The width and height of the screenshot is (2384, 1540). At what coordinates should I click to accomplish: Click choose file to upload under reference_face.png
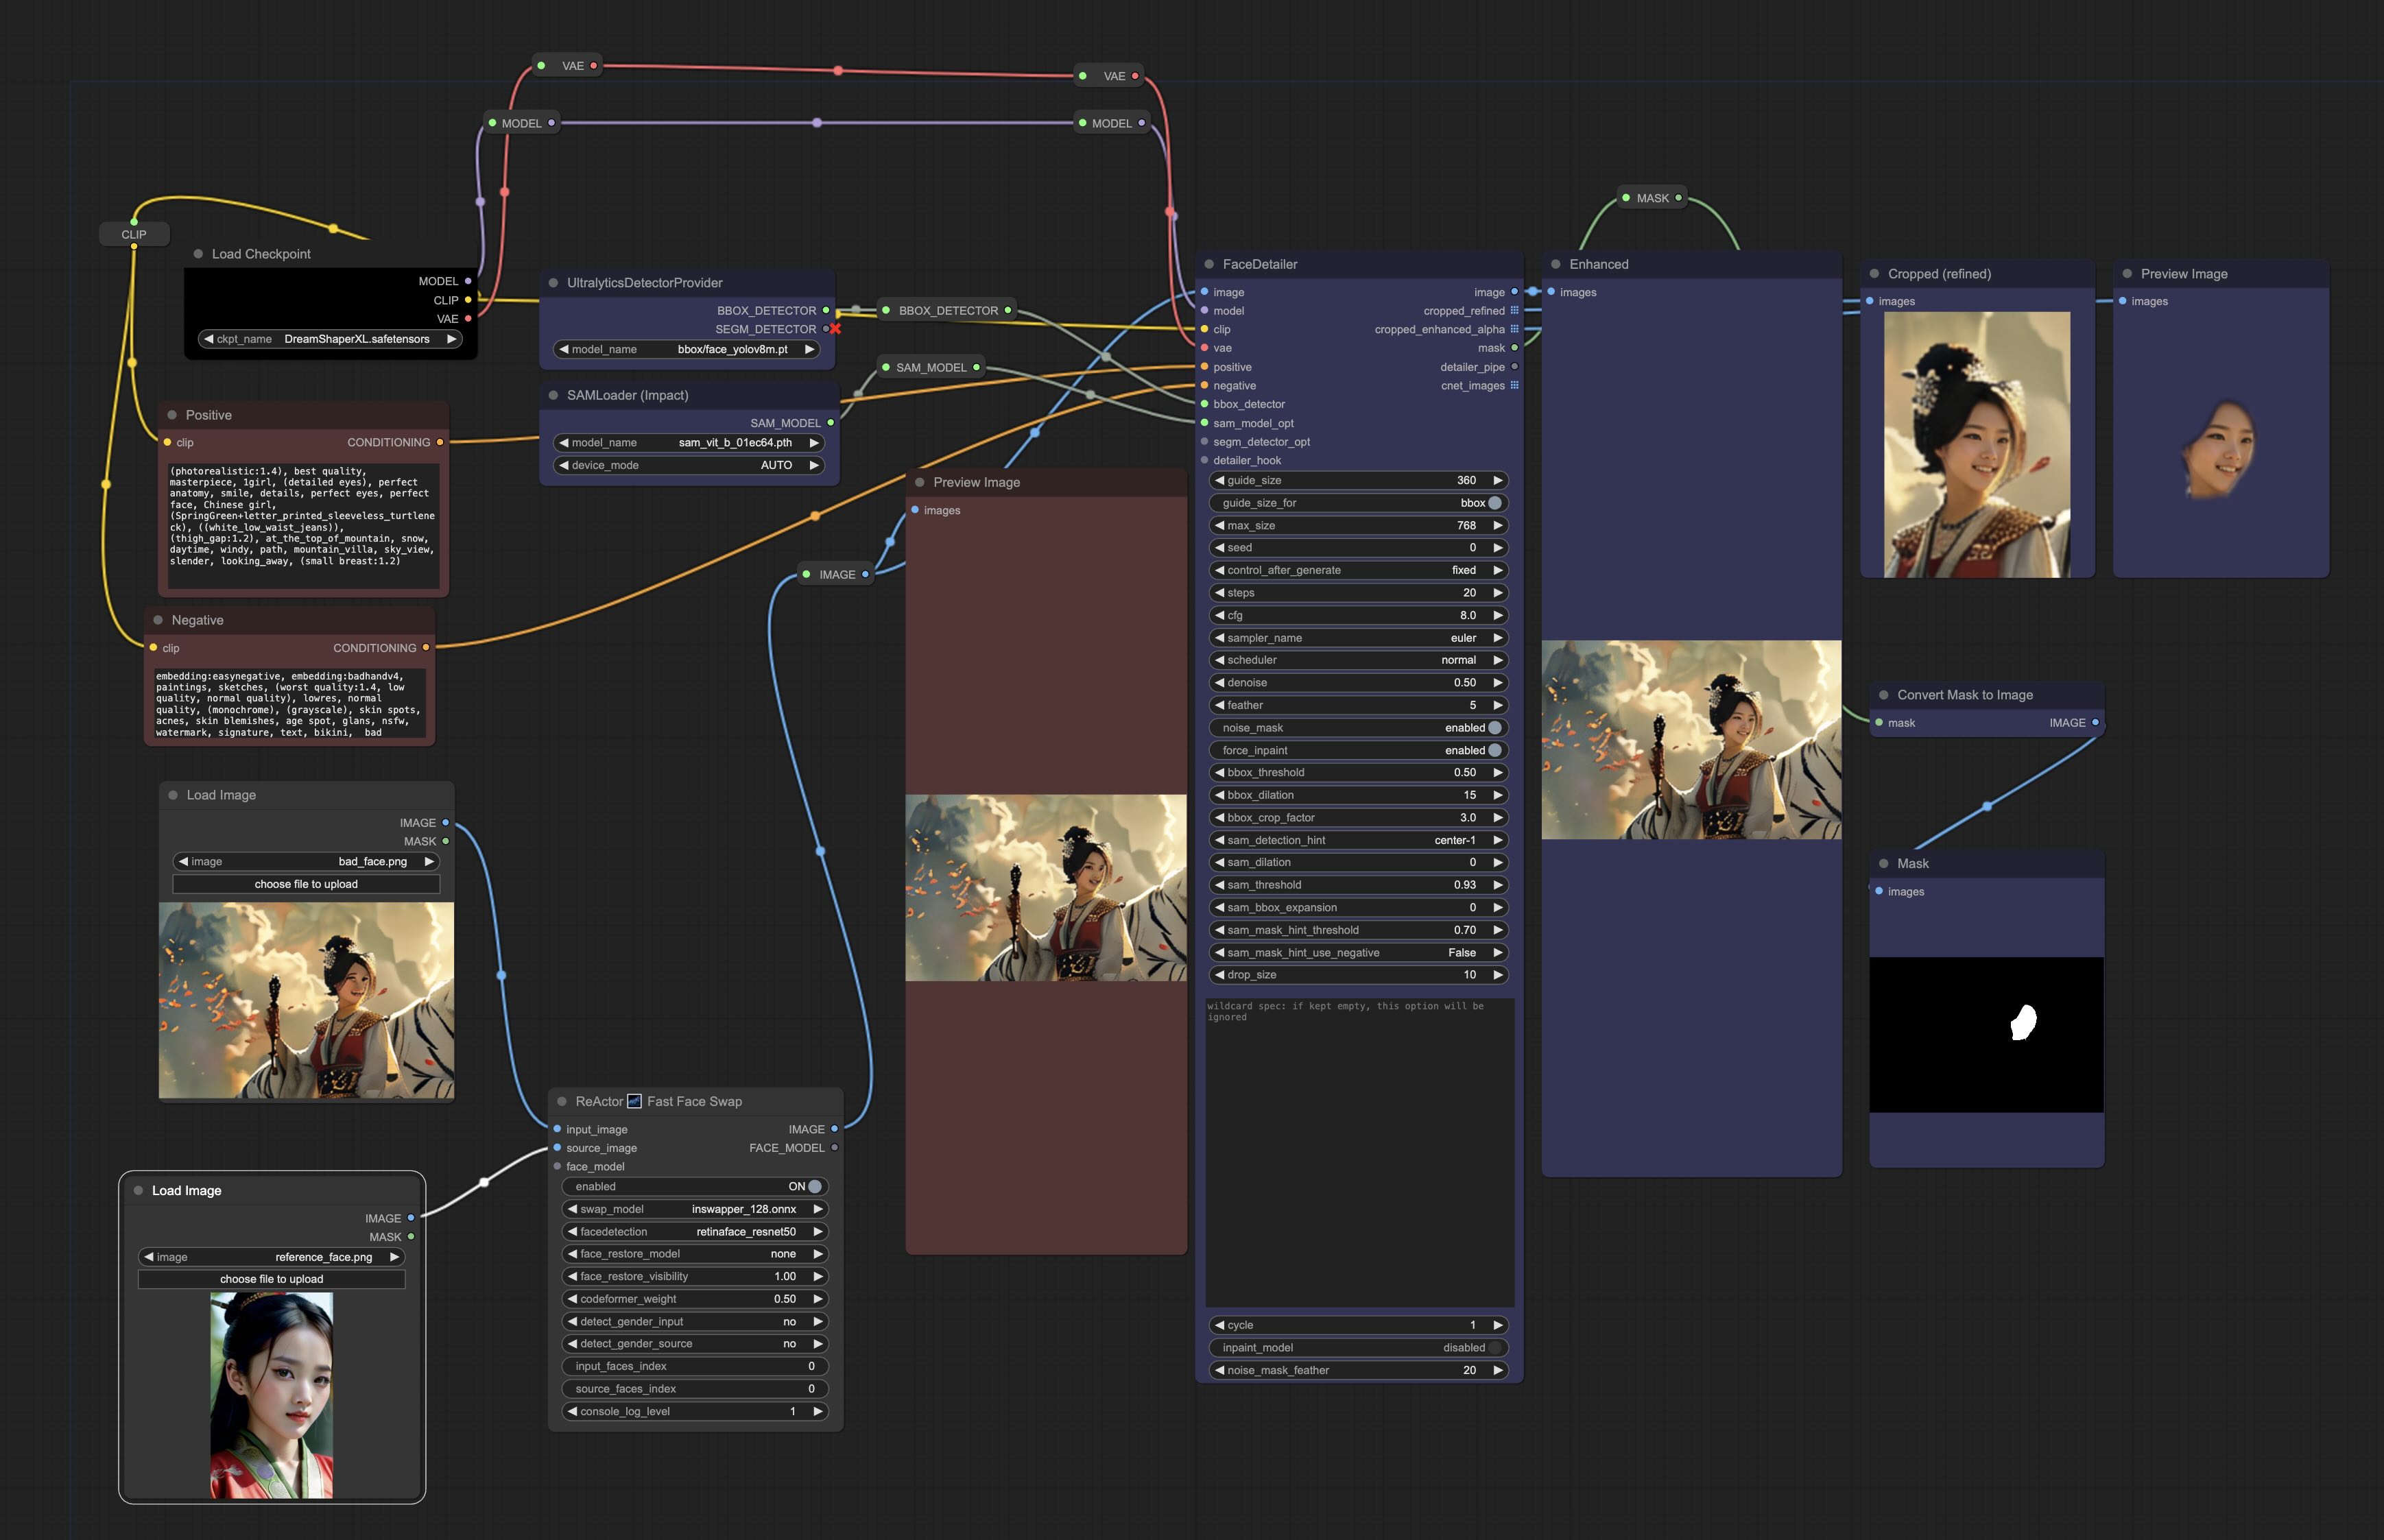pyautogui.click(x=271, y=1279)
